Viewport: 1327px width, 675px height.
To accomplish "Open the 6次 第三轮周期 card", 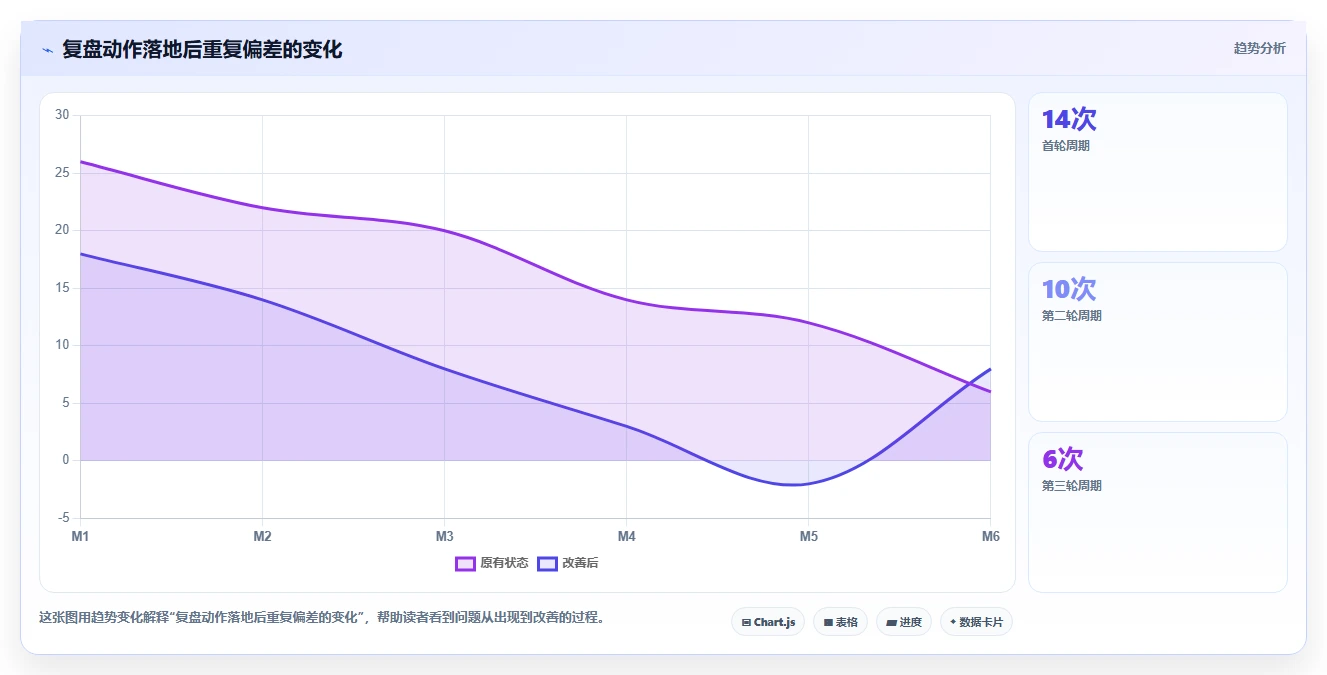I will [1158, 512].
